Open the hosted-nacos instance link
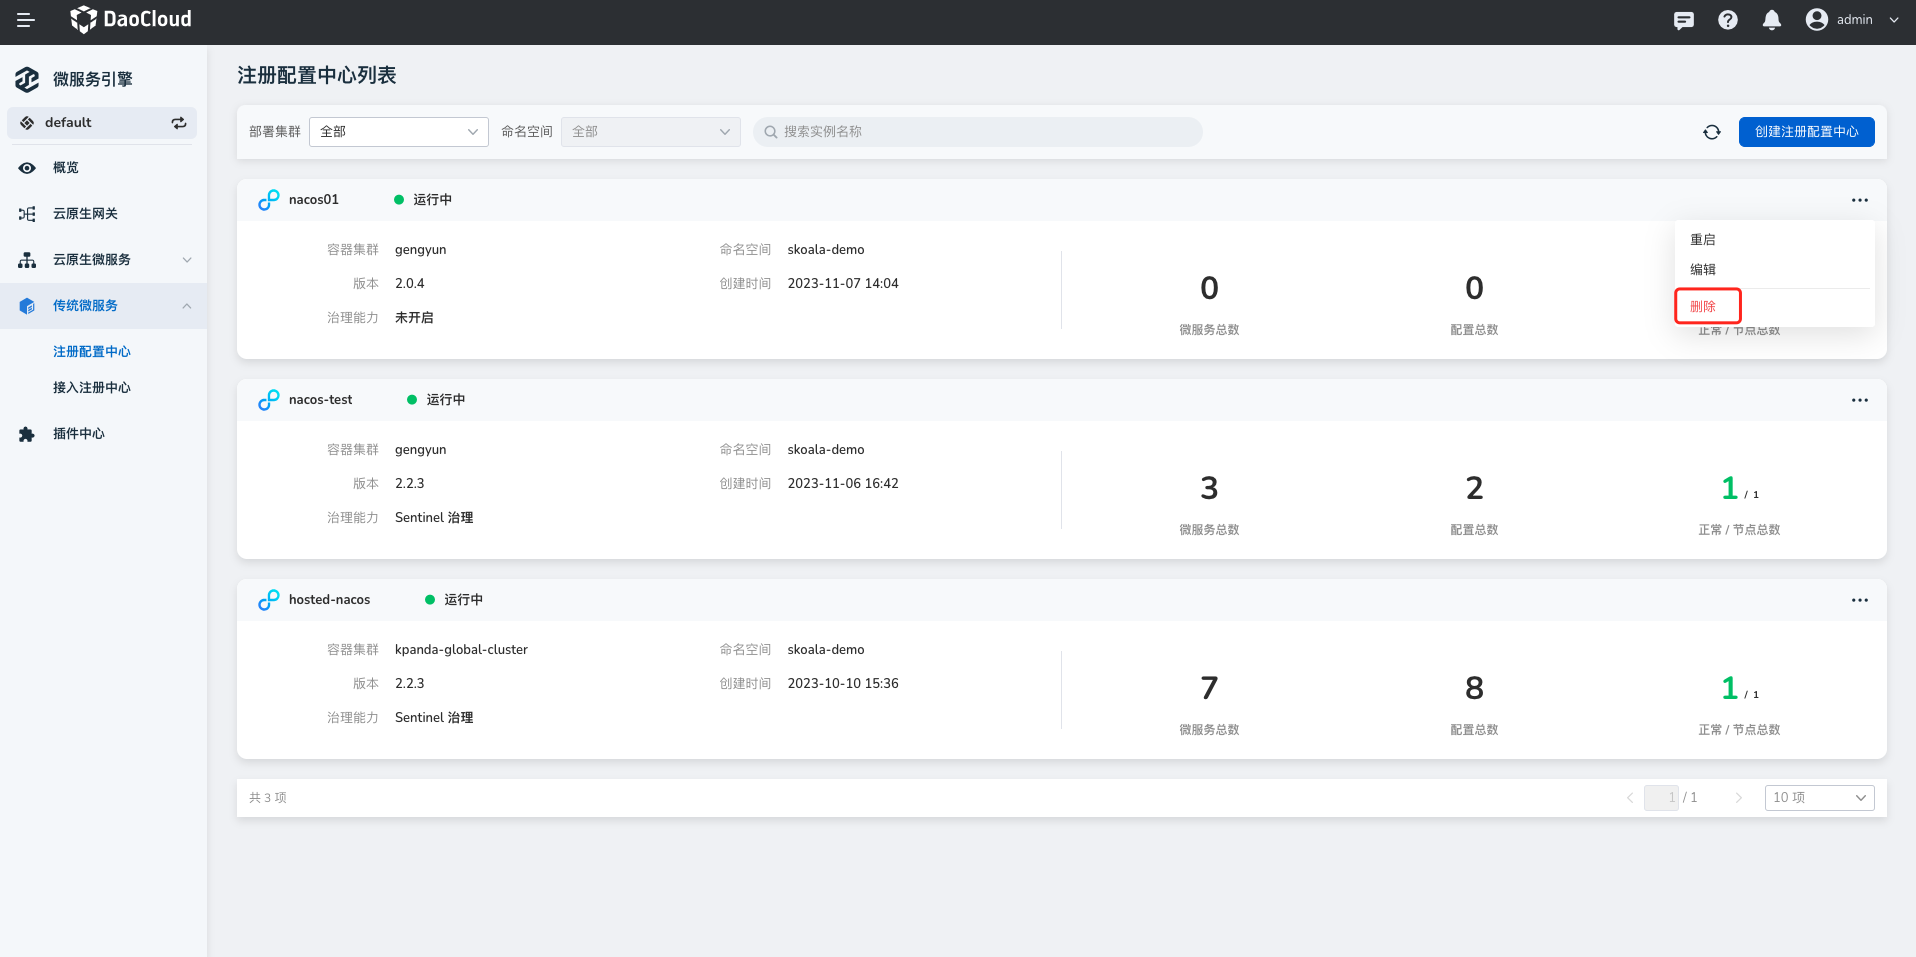1916x957 pixels. (329, 600)
